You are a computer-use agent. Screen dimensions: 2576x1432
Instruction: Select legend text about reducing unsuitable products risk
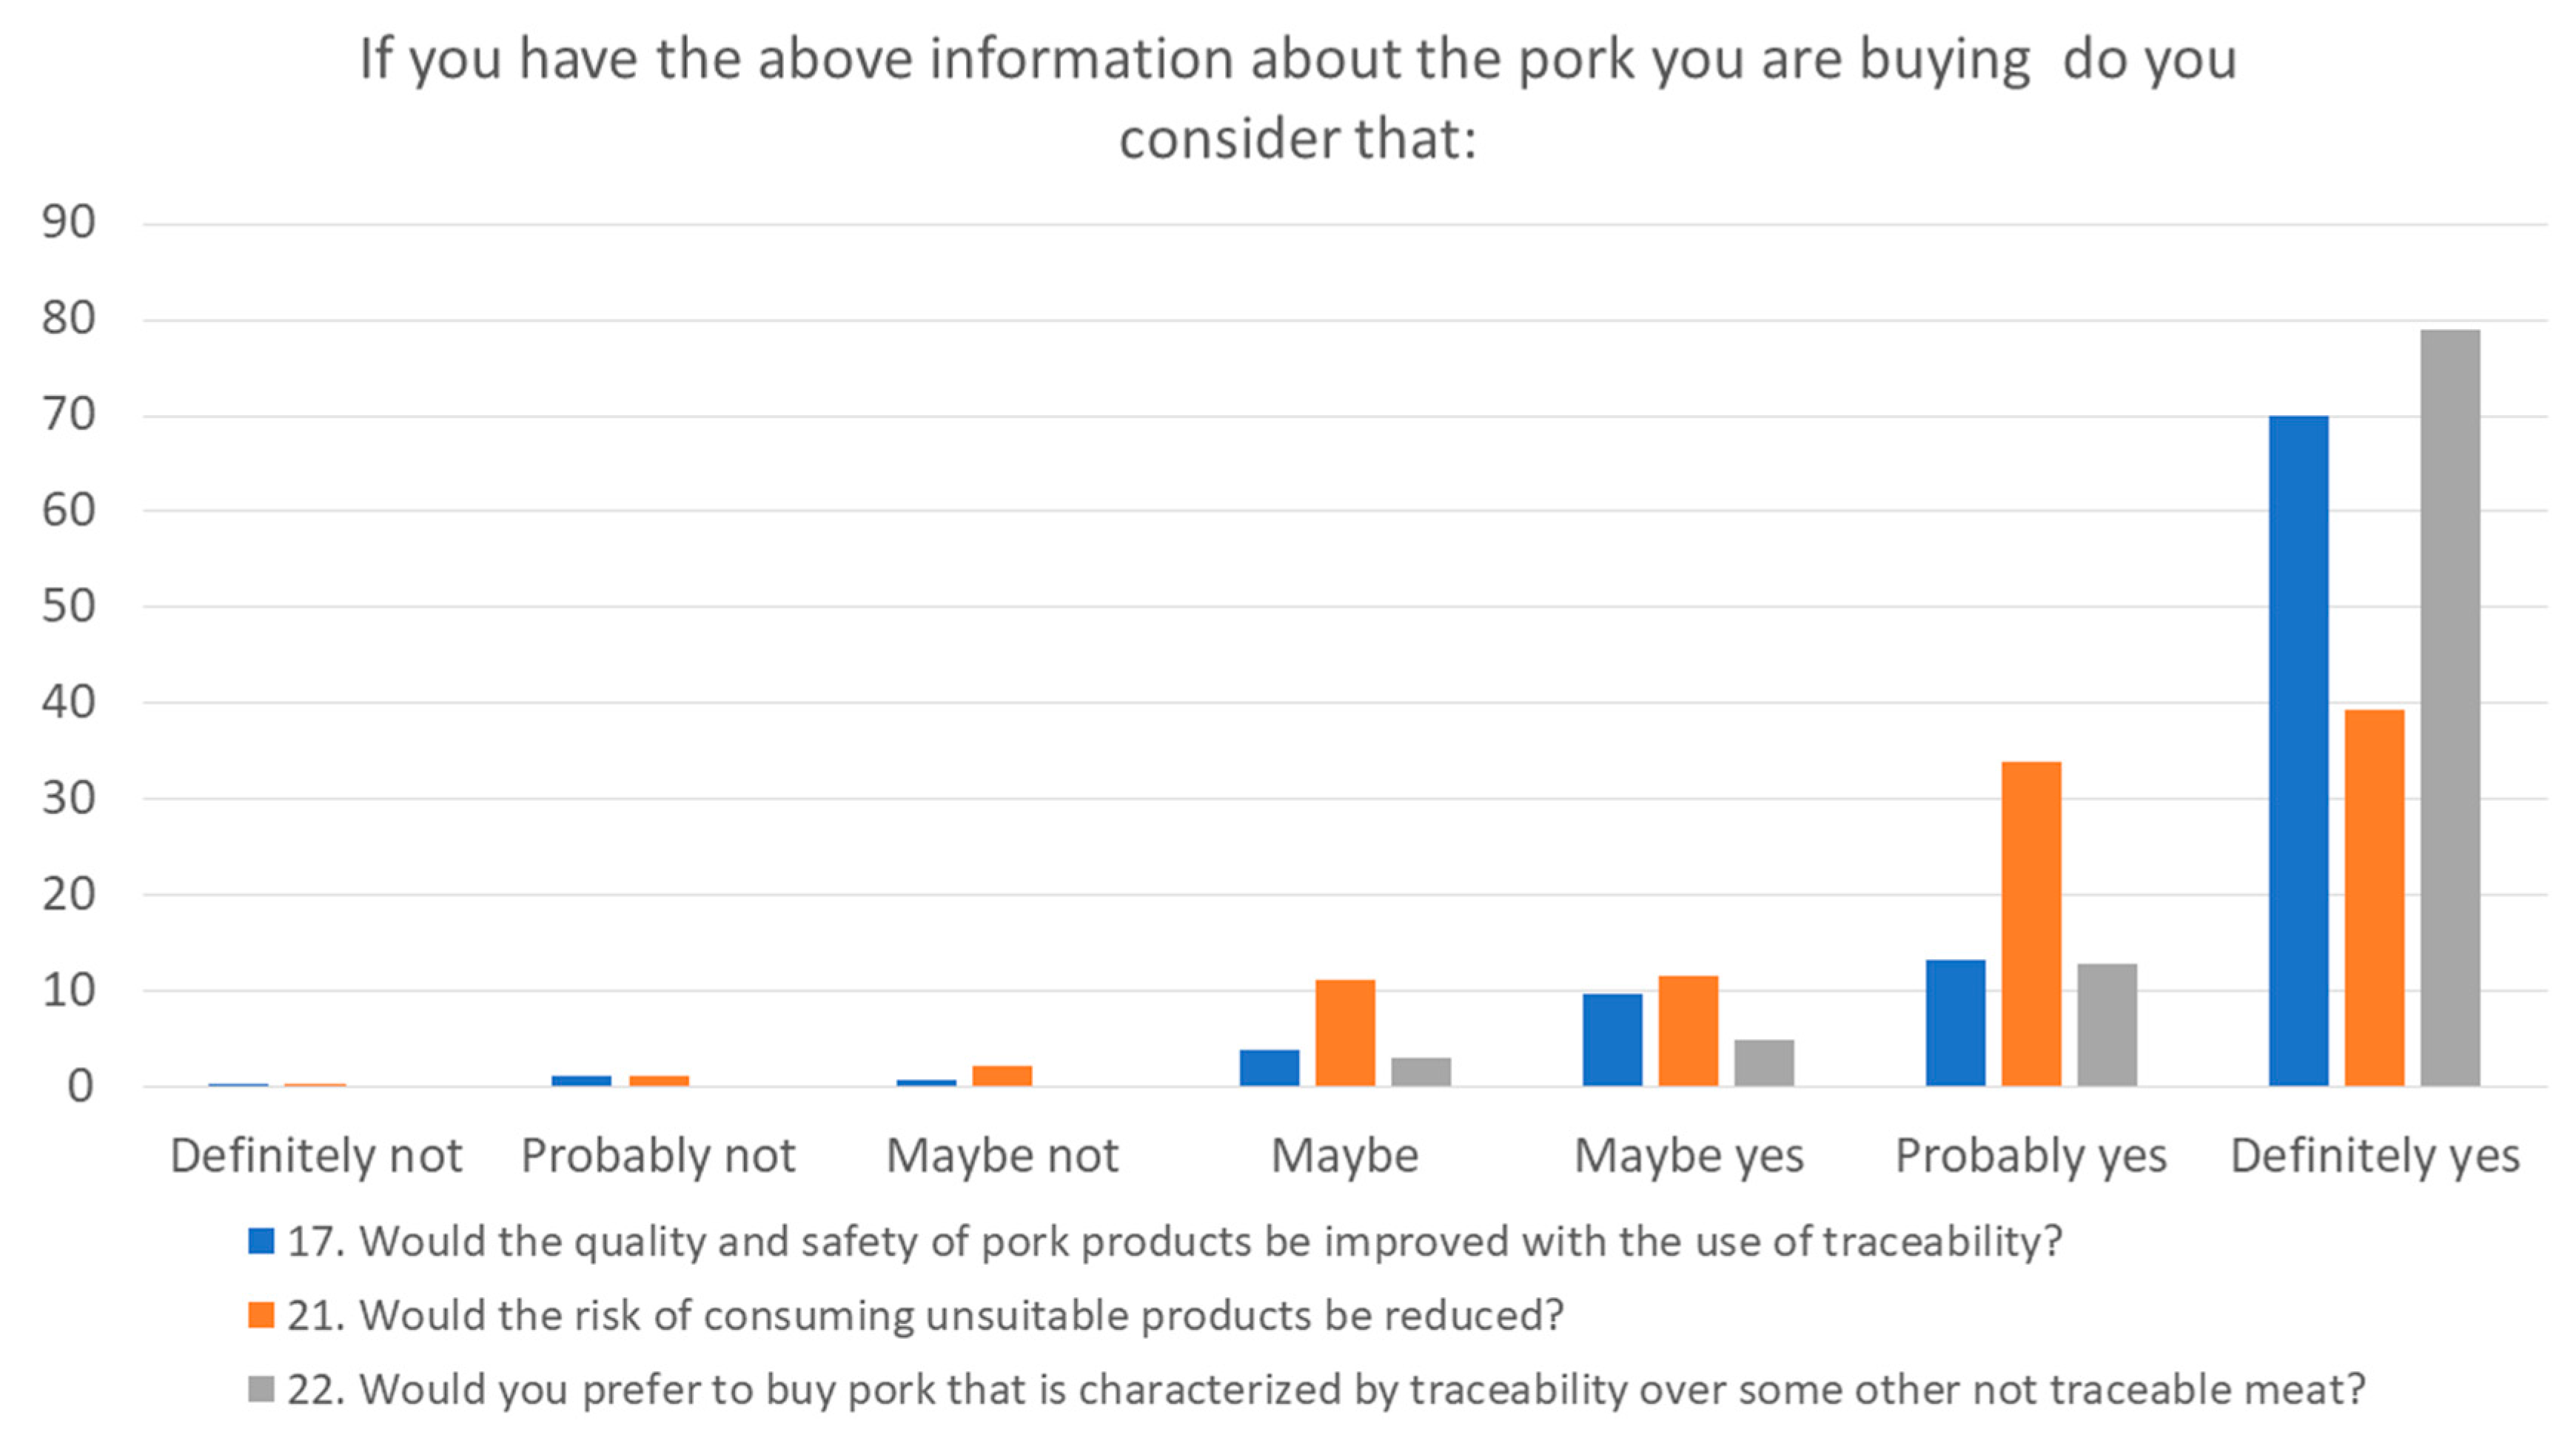925,1315
